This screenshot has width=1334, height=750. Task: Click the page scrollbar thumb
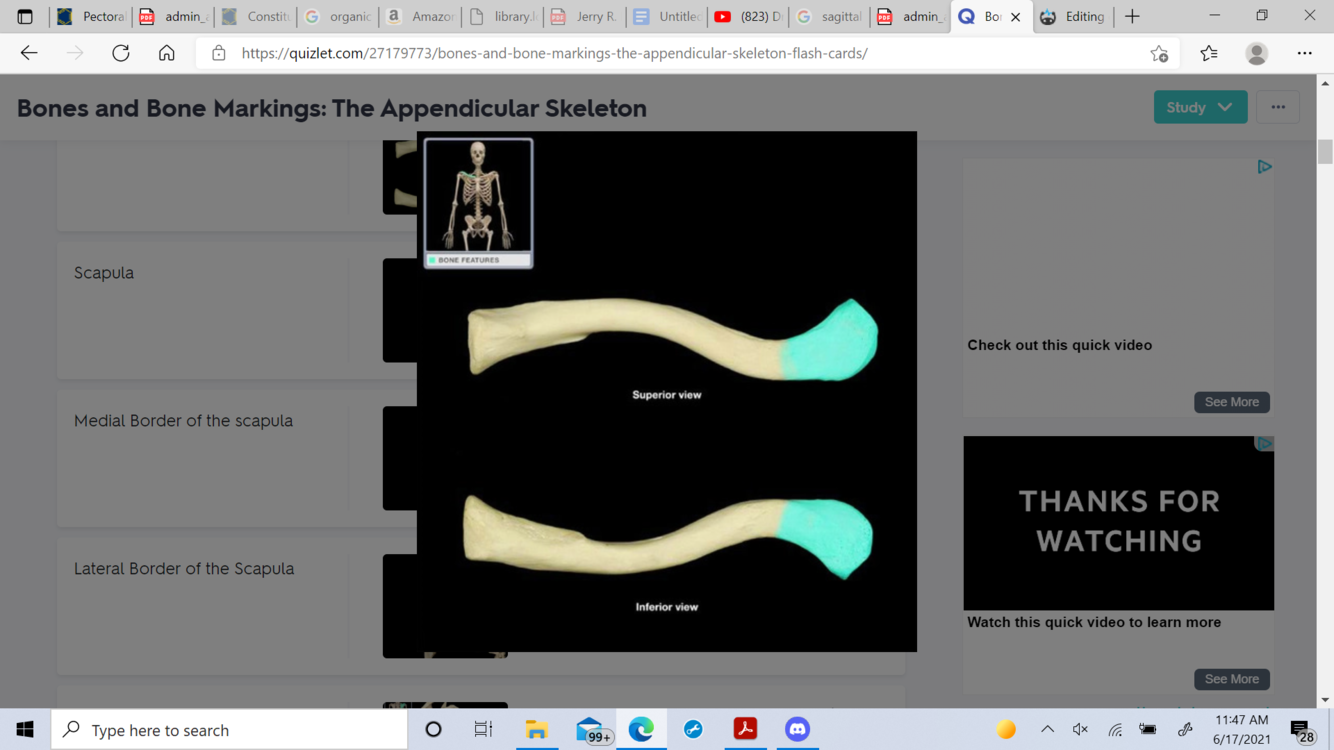[1325, 152]
